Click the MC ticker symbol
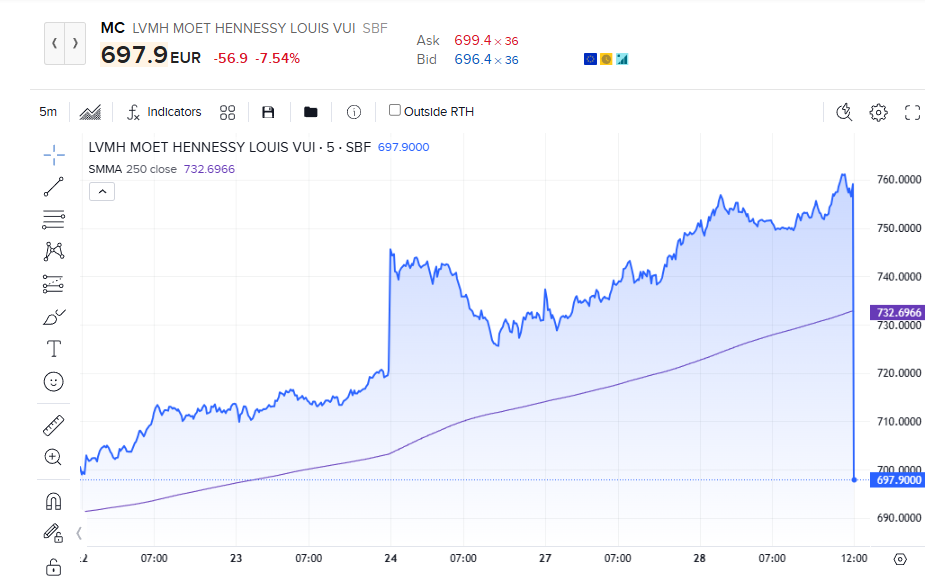Viewport: 925px width, 577px height. (x=113, y=28)
